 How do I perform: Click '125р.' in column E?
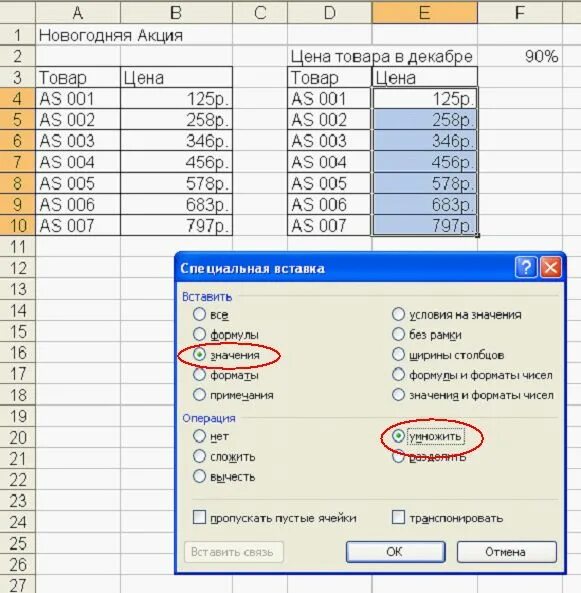point(424,98)
